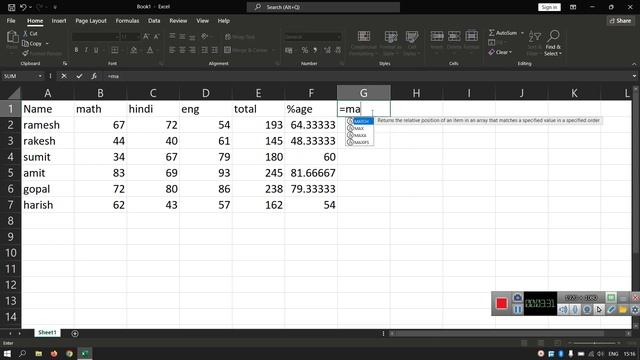Collapse the ribbon with the chevron
The width and height of the screenshot is (640, 360).
[634, 64]
